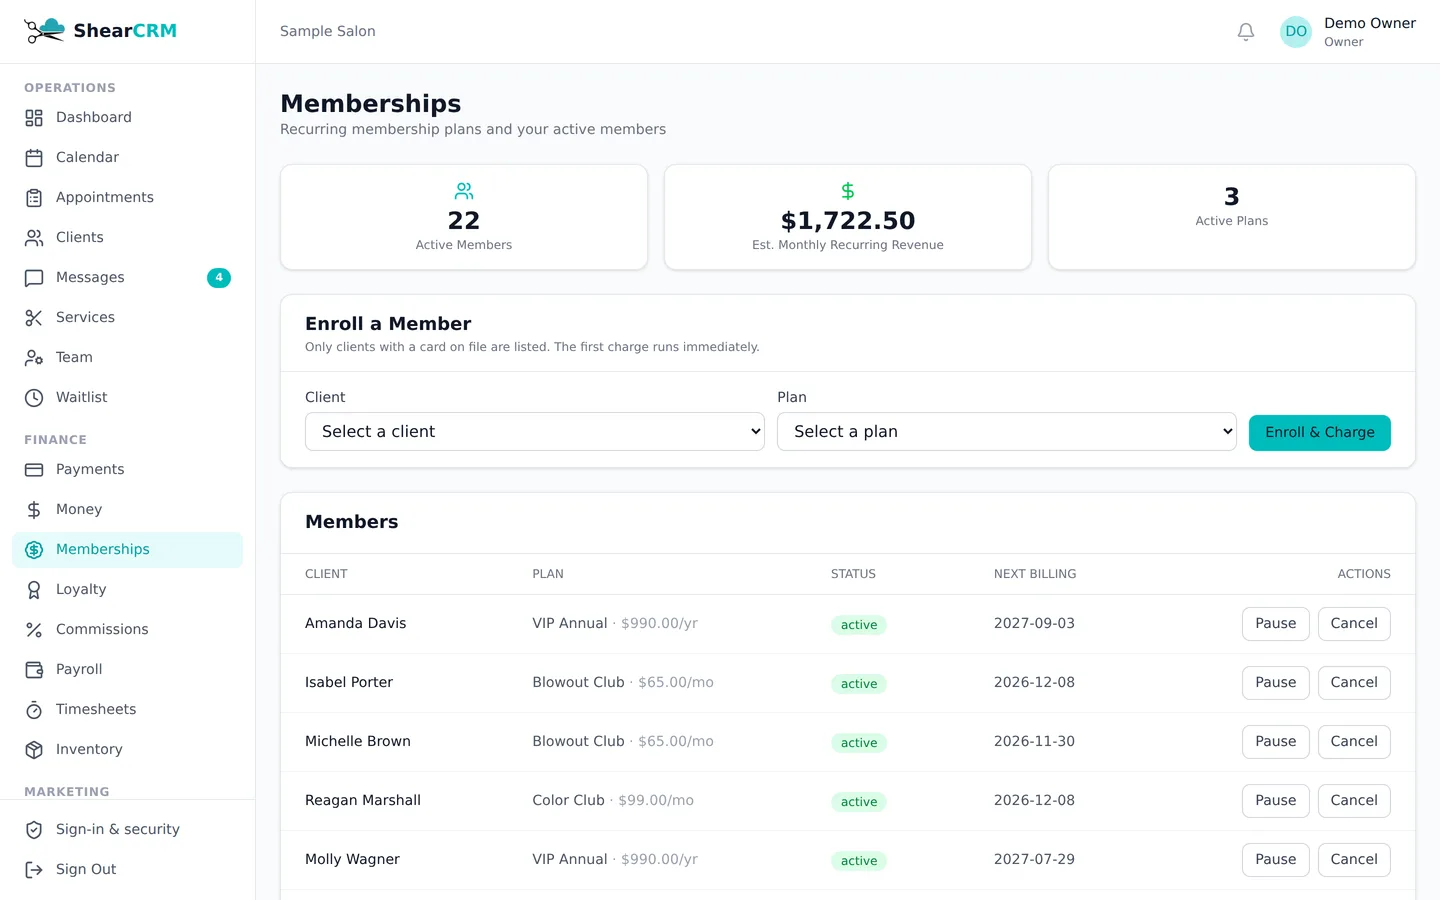Click the Sign Out arrow icon
1440x900 pixels.
click(x=34, y=870)
